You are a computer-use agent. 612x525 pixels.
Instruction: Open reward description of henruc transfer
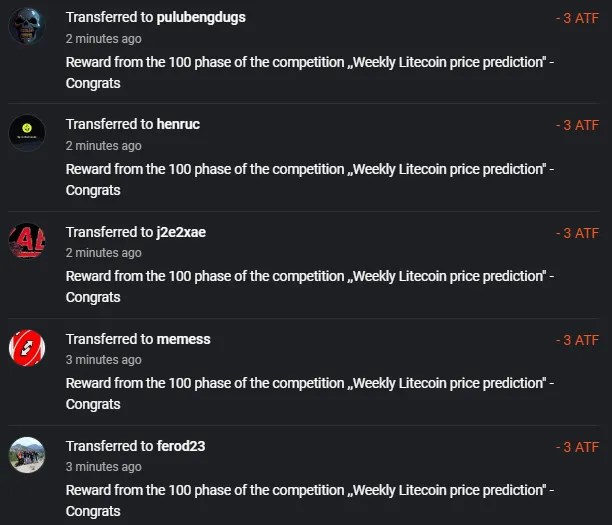tap(310, 180)
